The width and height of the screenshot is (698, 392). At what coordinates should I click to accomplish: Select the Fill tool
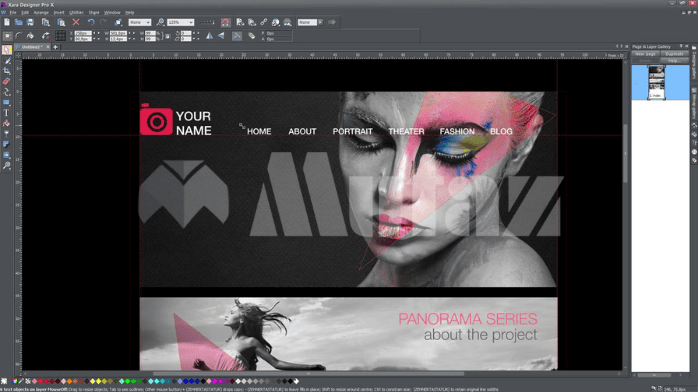[7, 124]
